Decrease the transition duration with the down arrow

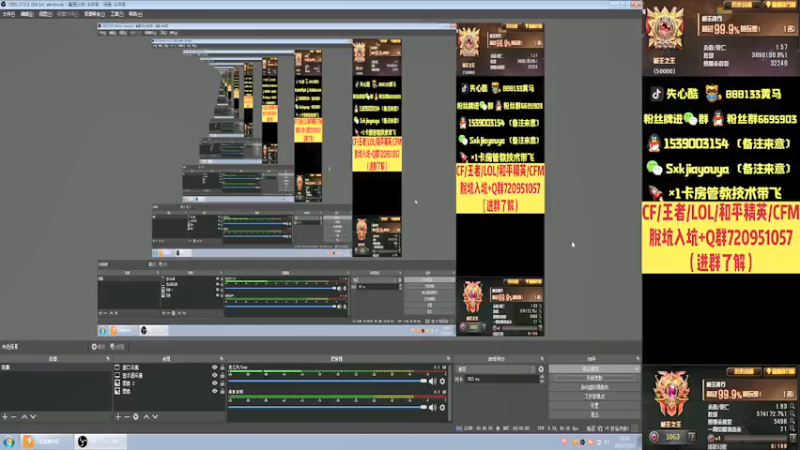point(542,381)
